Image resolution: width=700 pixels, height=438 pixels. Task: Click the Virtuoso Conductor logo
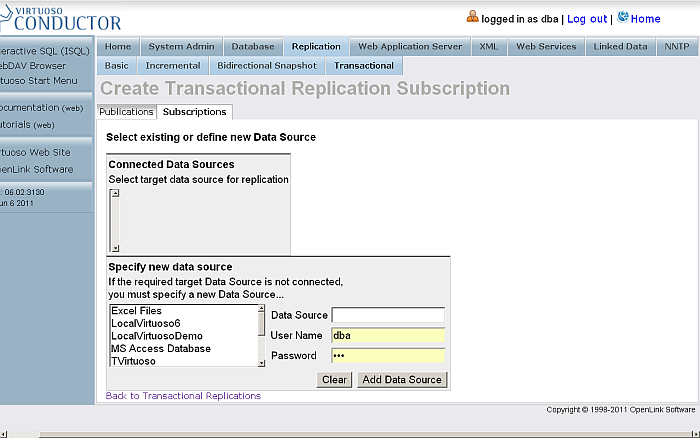(x=61, y=18)
